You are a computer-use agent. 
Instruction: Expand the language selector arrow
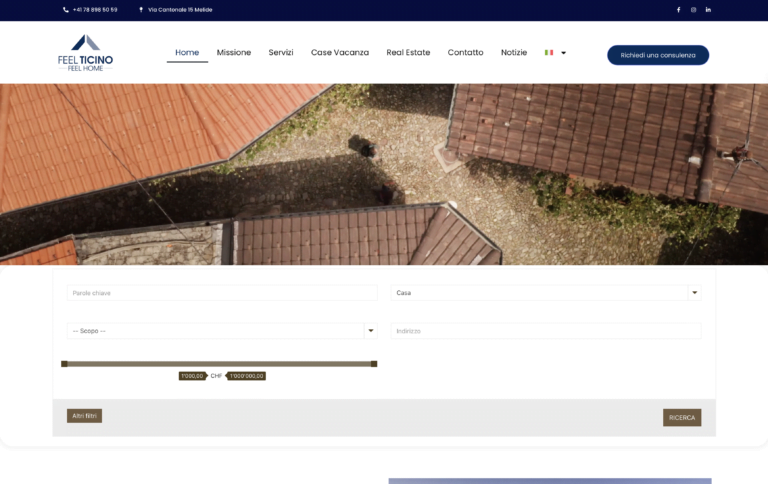(x=563, y=53)
